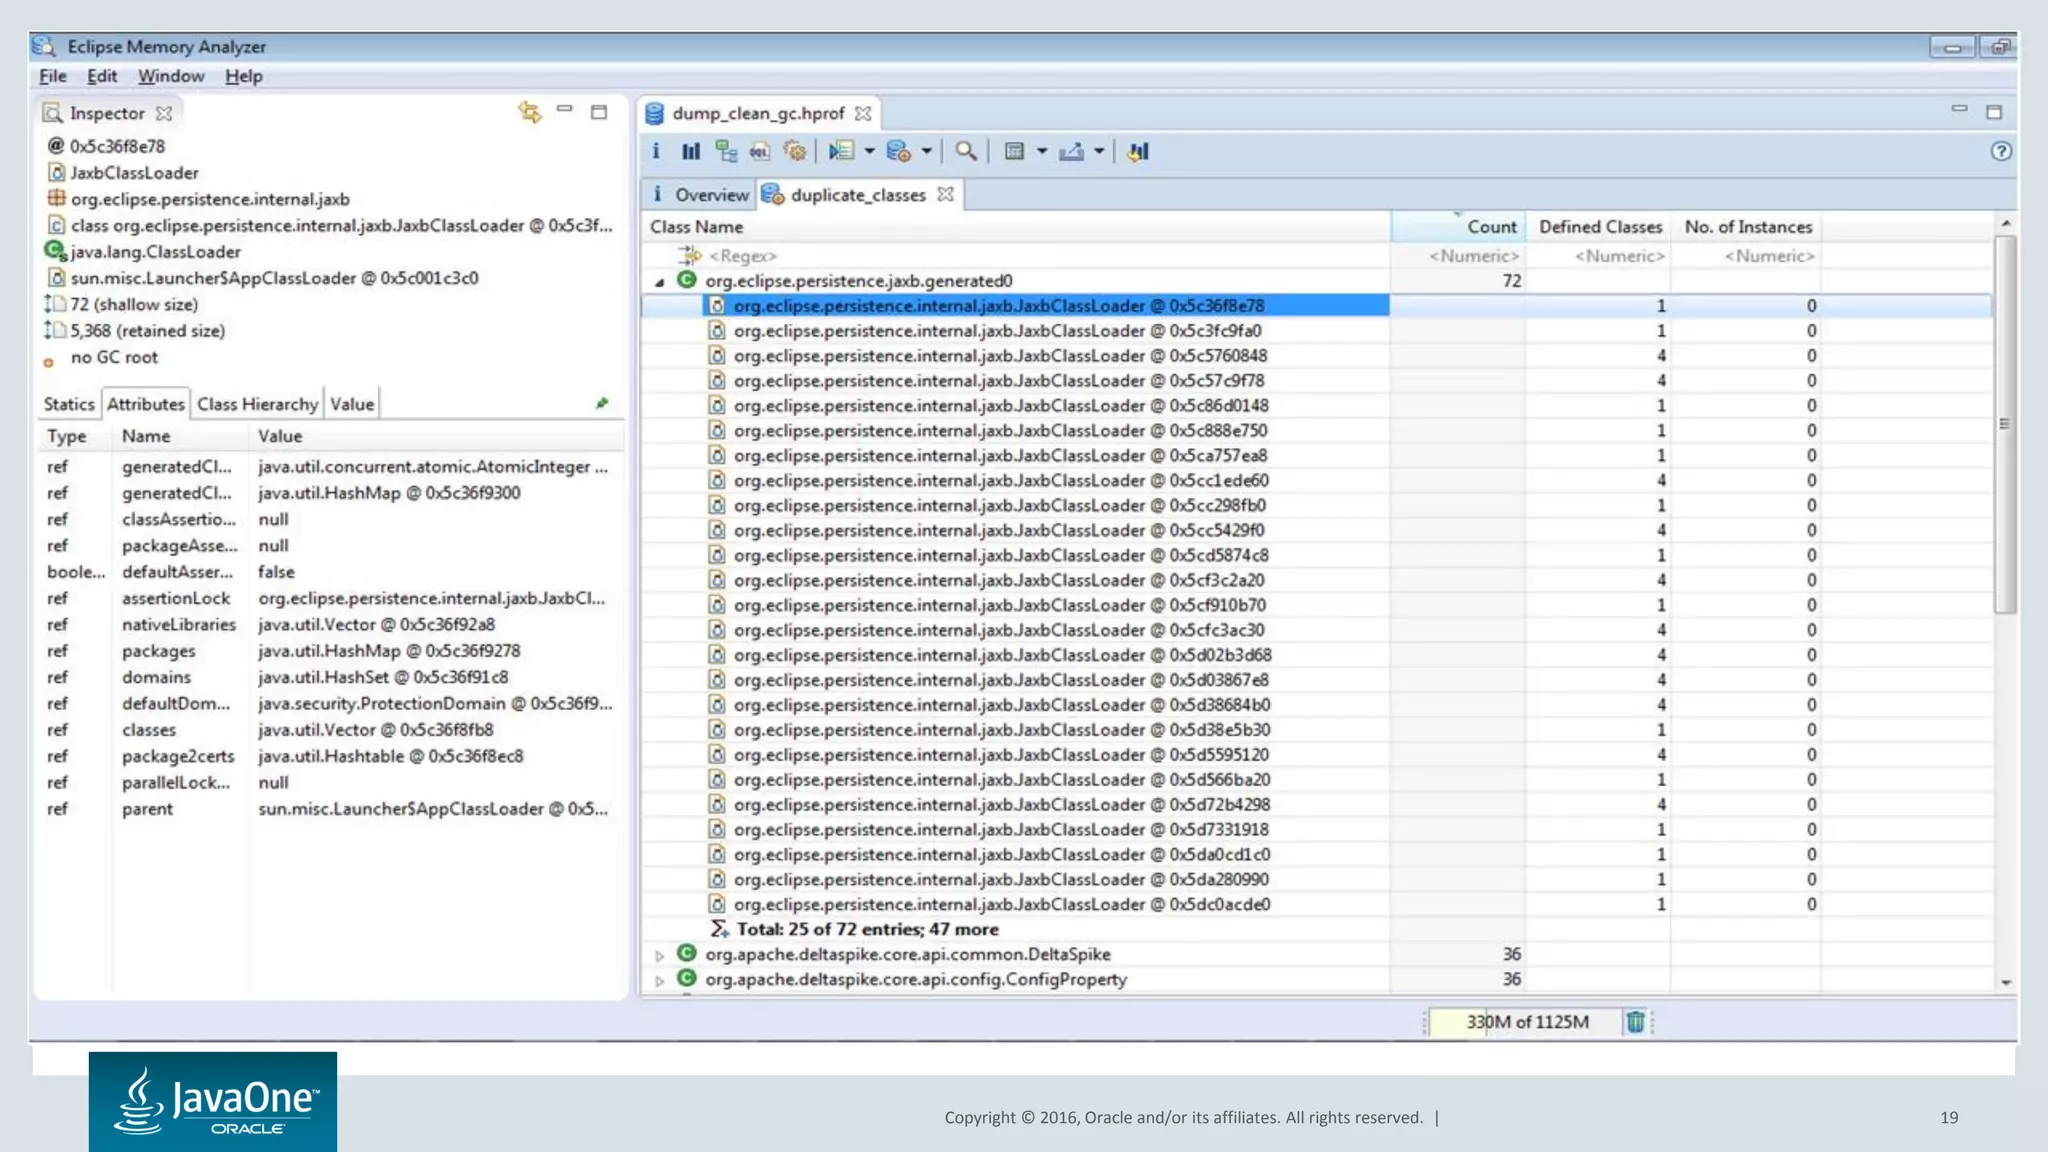Collapse the org.eclipse.persistence.jaxb.generated0 node
The height and width of the screenshot is (1152, 2048).
pyautogui.click(x=660, y=282)
